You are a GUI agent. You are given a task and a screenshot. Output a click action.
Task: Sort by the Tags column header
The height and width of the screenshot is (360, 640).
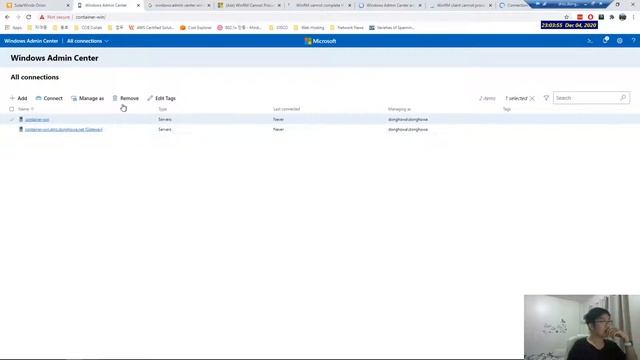pos(507,109)
